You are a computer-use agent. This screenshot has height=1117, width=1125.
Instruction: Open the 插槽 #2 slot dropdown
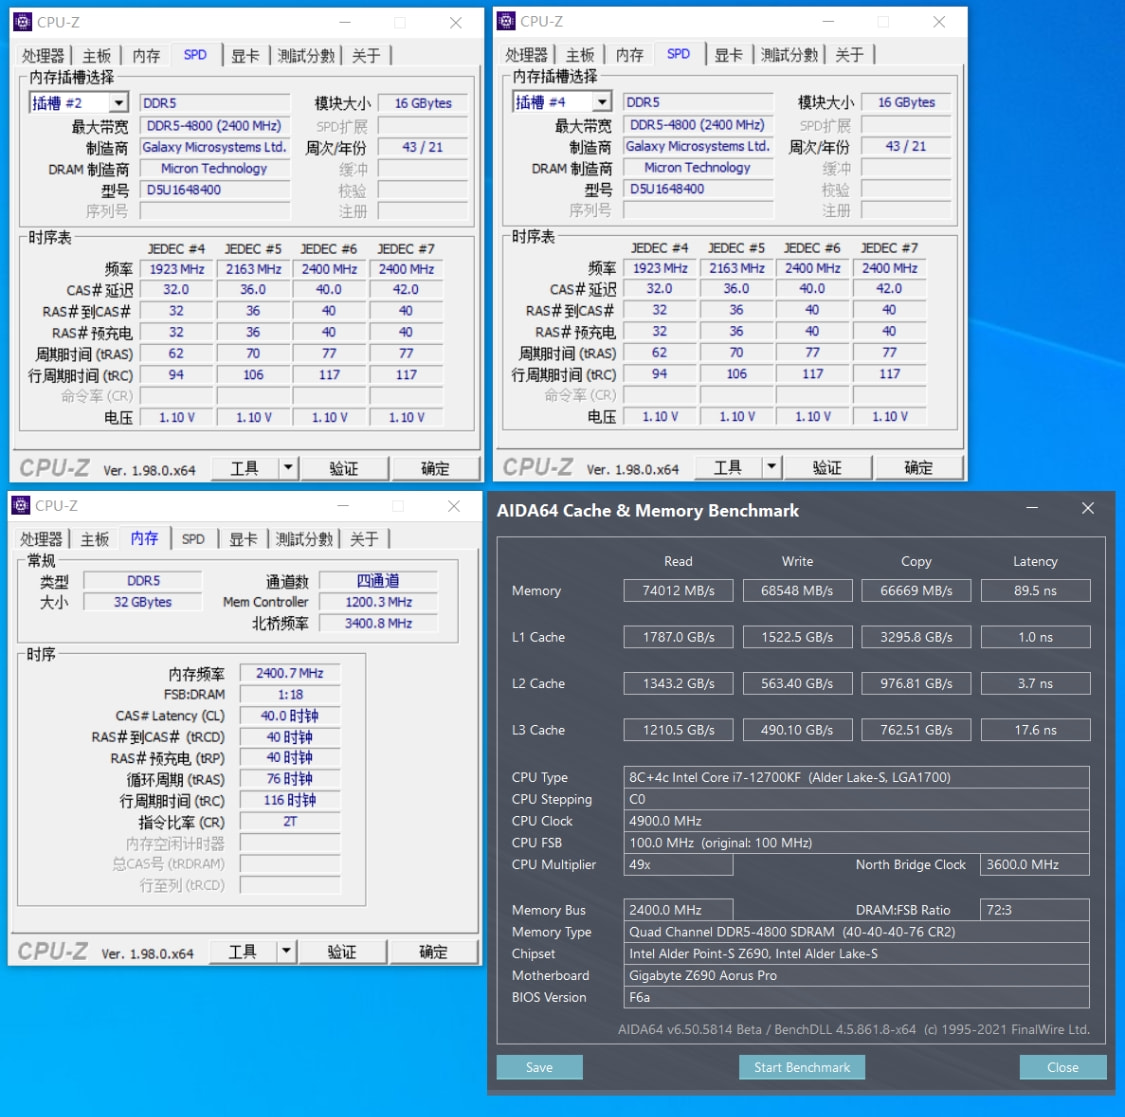coord(117,101)
